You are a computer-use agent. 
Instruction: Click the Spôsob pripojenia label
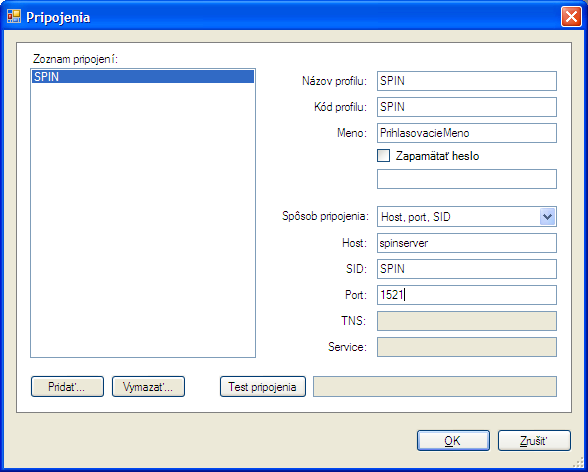[x=325, y=216]
